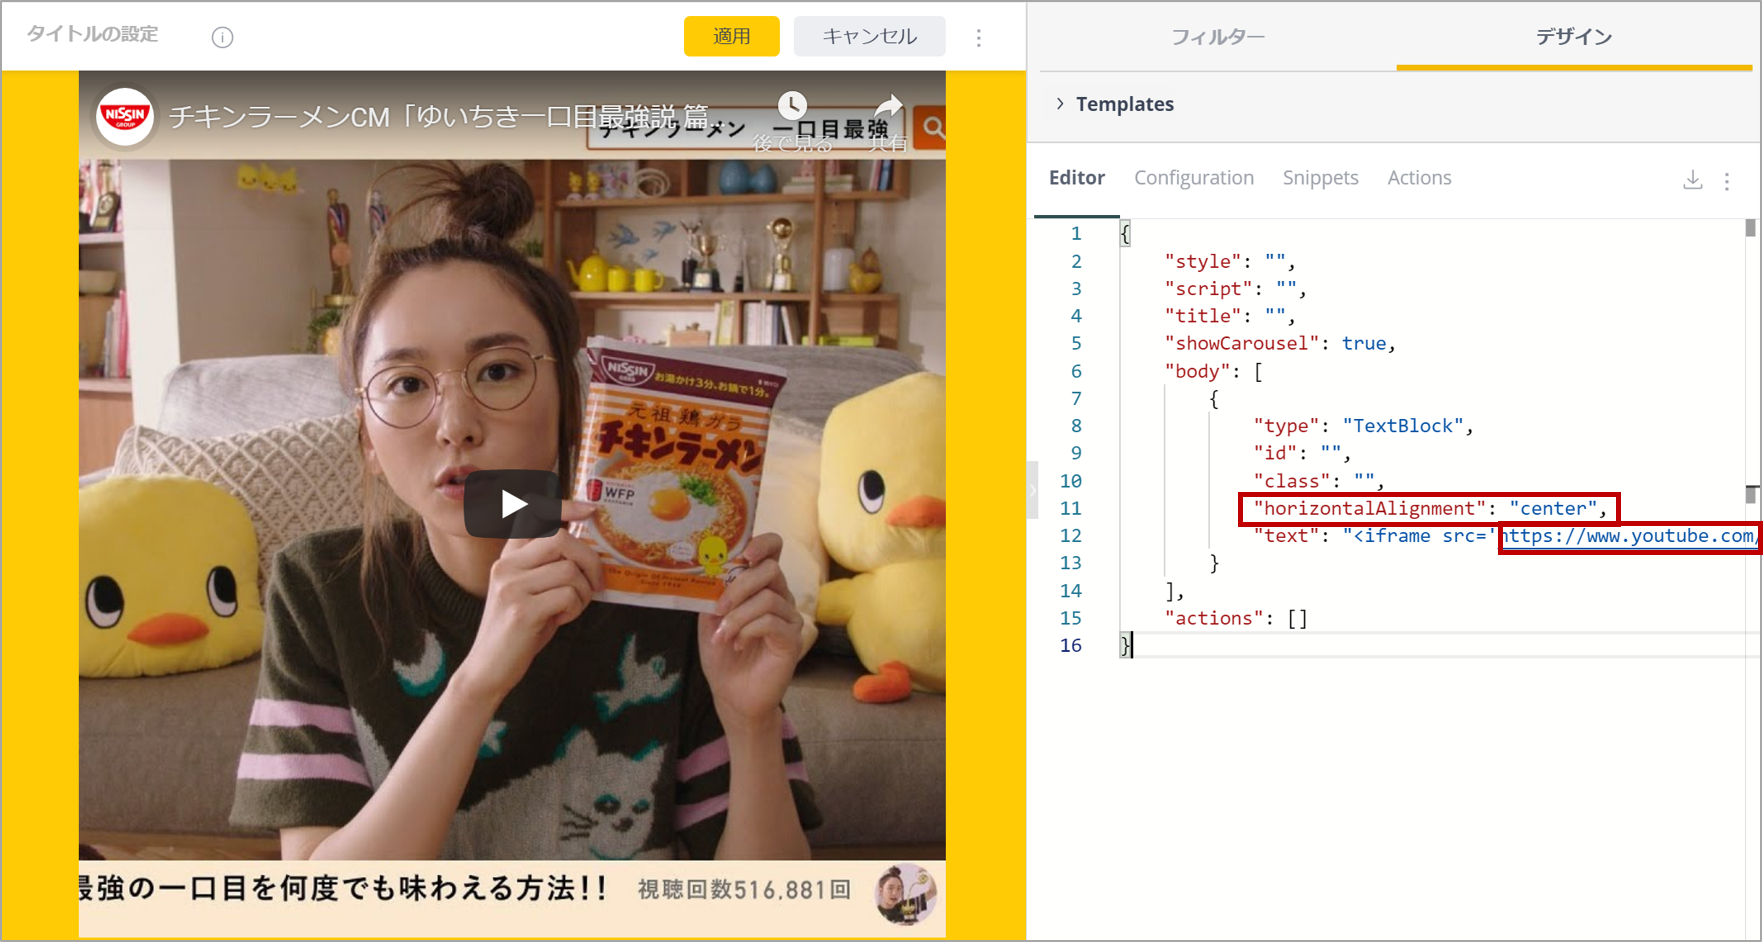Click the "body": [ line
Screen dimensions: 1763x942
coord(1213,371)
